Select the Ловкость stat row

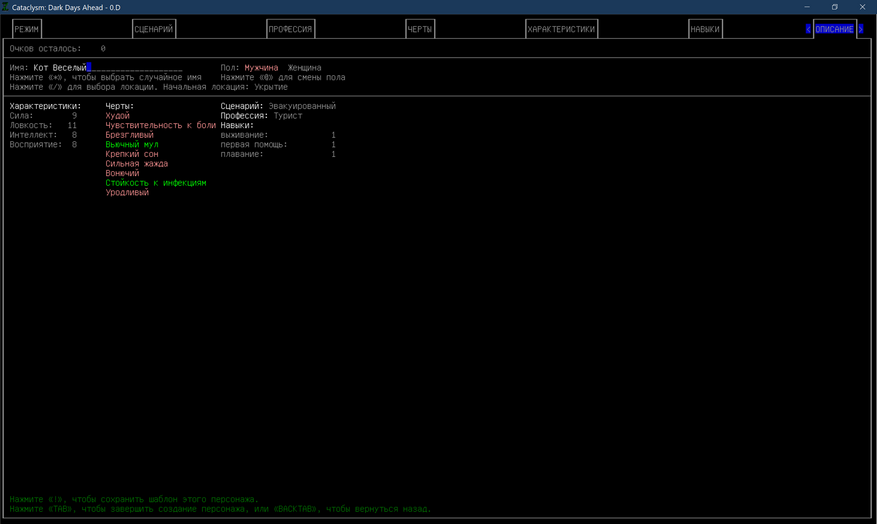pyautogui.click(x=43, y=125)
